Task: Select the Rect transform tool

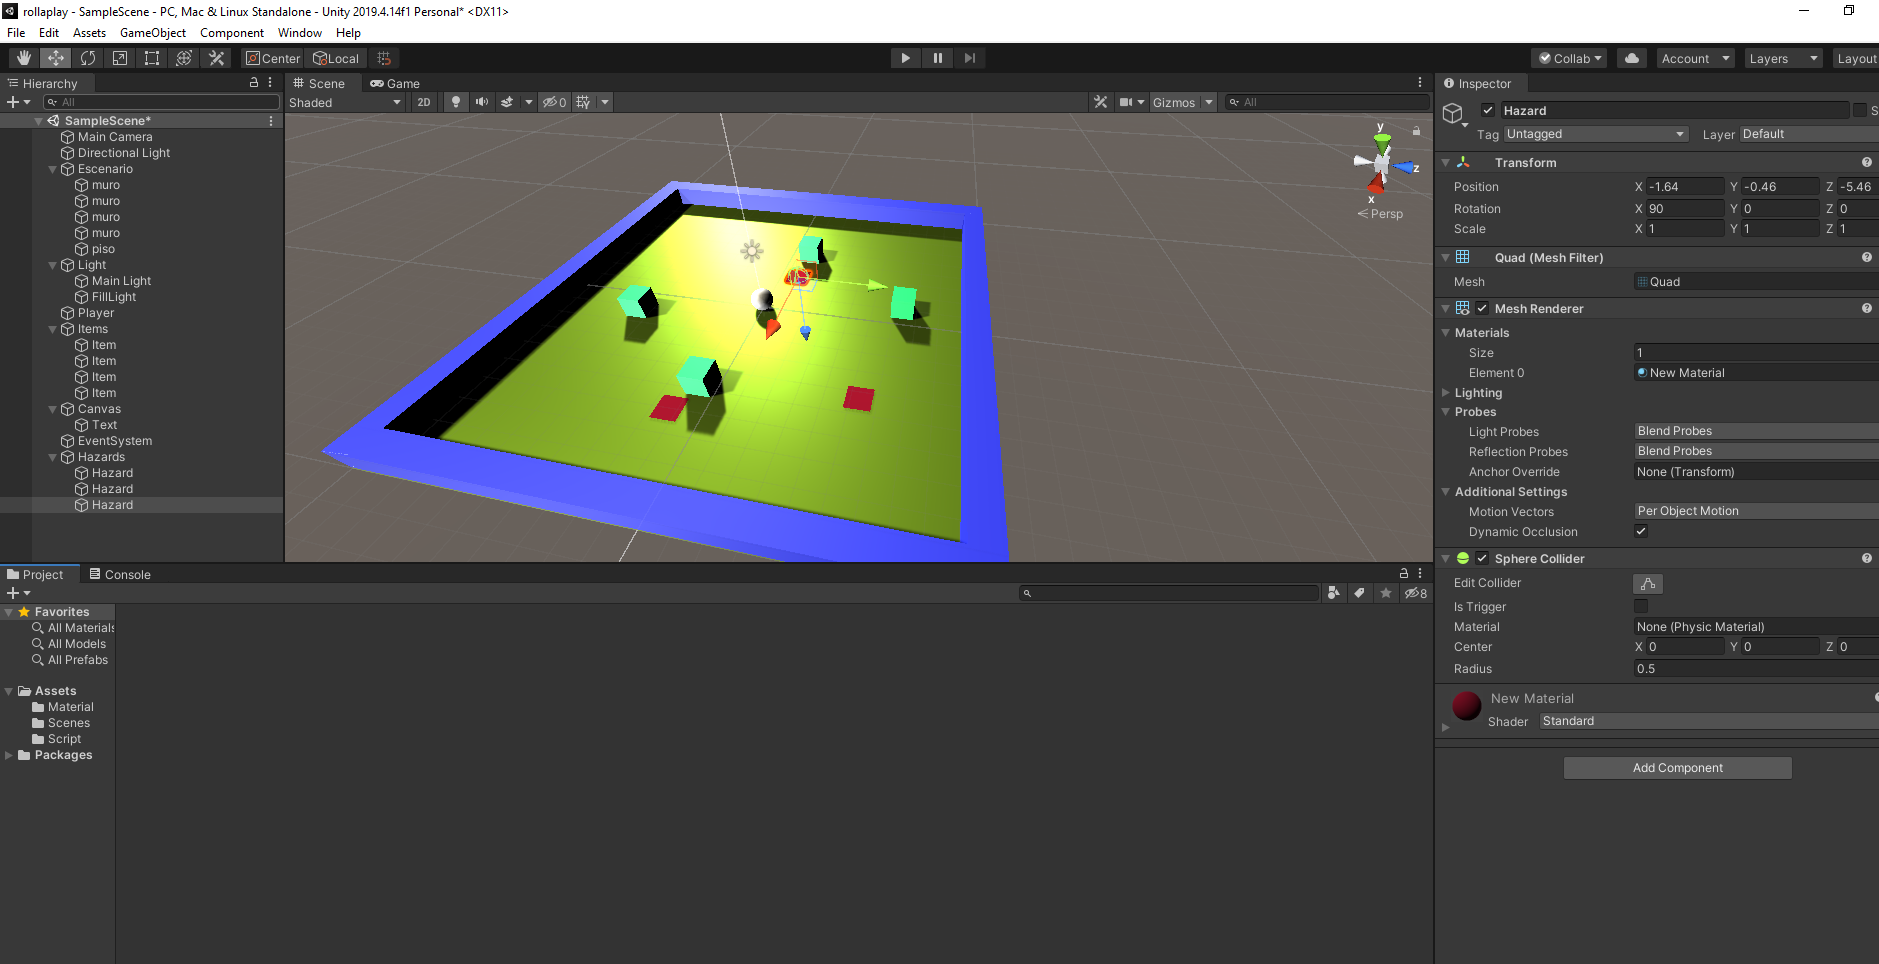Action: click(151, 57)
